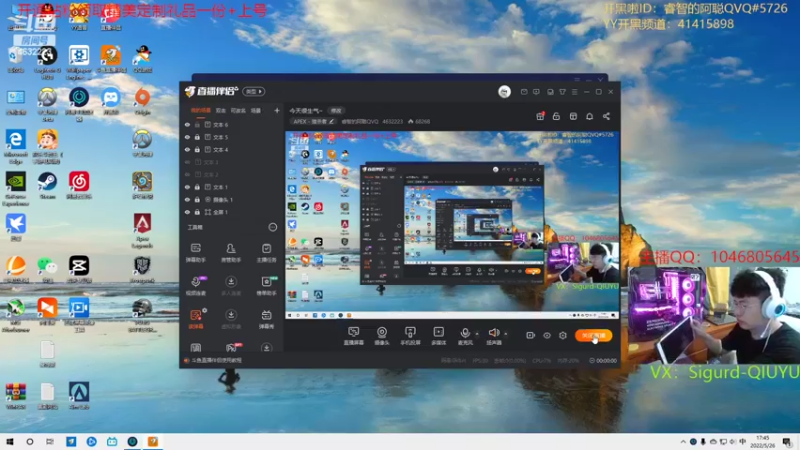Show the dimmed 文本 2 layer via its eye
Image resolution: width=800 pixels, height=450 pixels.
tap(187, 174)
